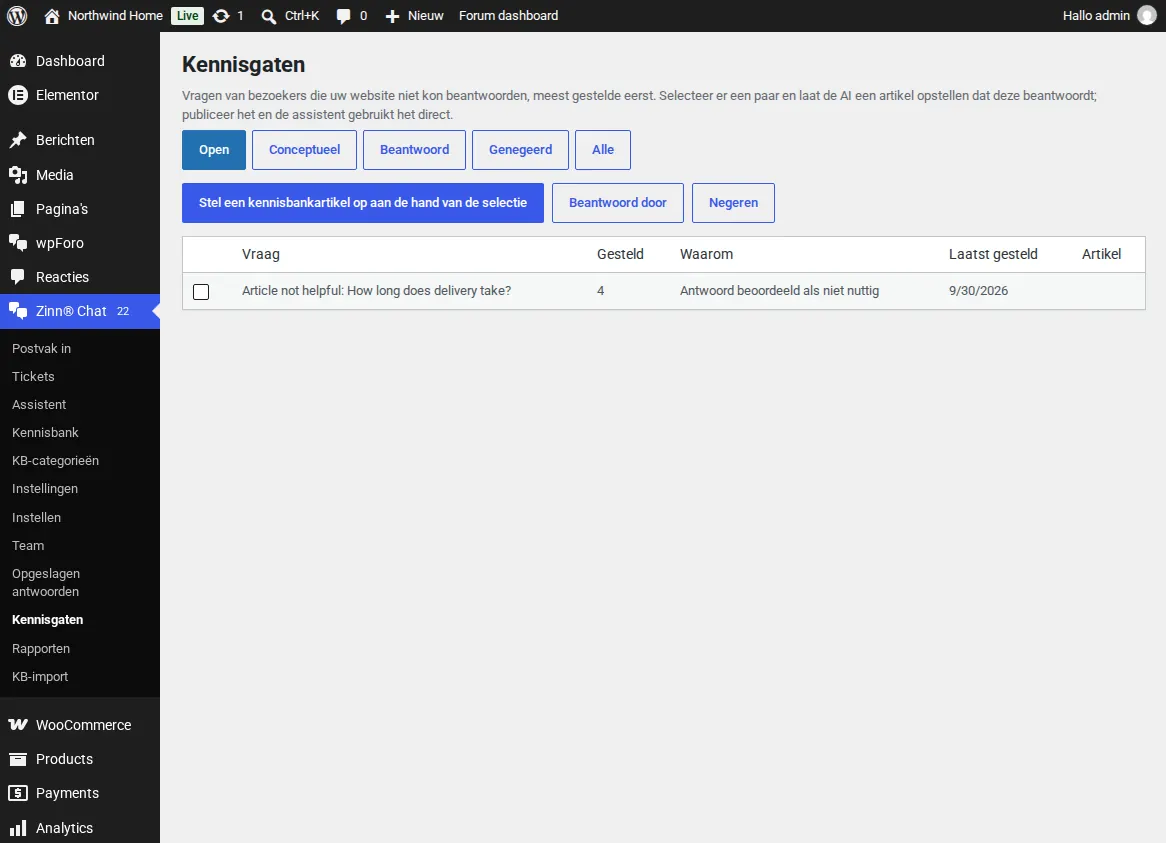This screenshot has width=1166, height=843.
Task: Open the Forum dashboard link
Action: pos(509,16)
